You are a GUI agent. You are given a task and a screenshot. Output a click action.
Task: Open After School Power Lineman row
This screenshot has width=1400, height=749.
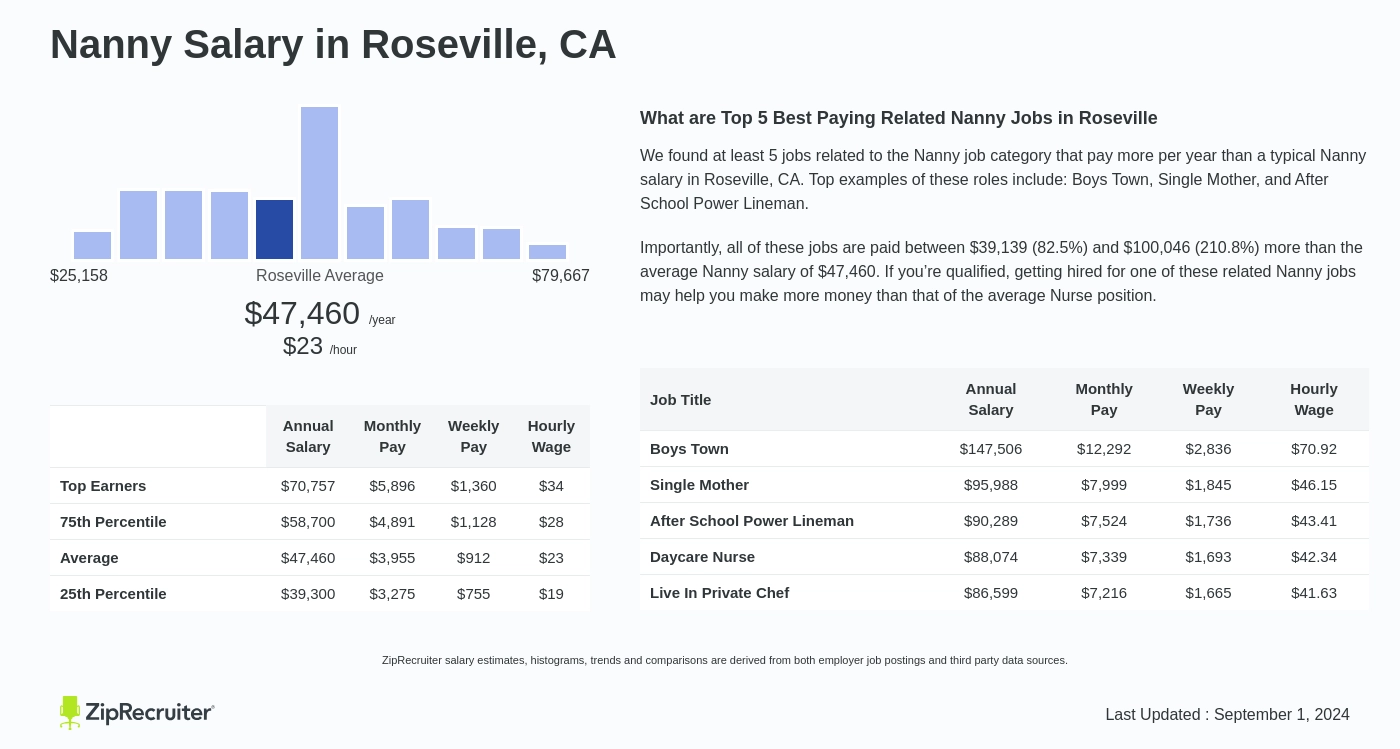[x=1004, y=521]
